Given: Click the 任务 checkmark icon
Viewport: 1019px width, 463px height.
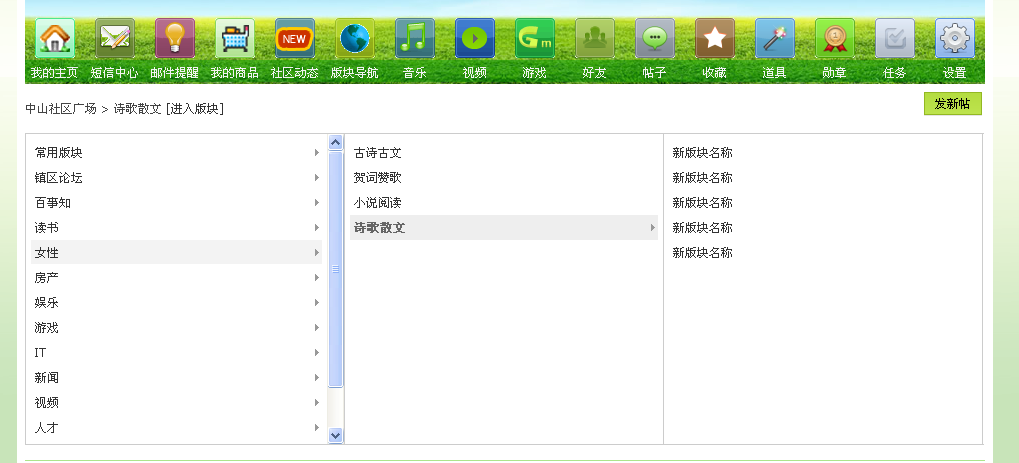Looking at the screenshot, I should pyautogui.click(x=895, y=38).
